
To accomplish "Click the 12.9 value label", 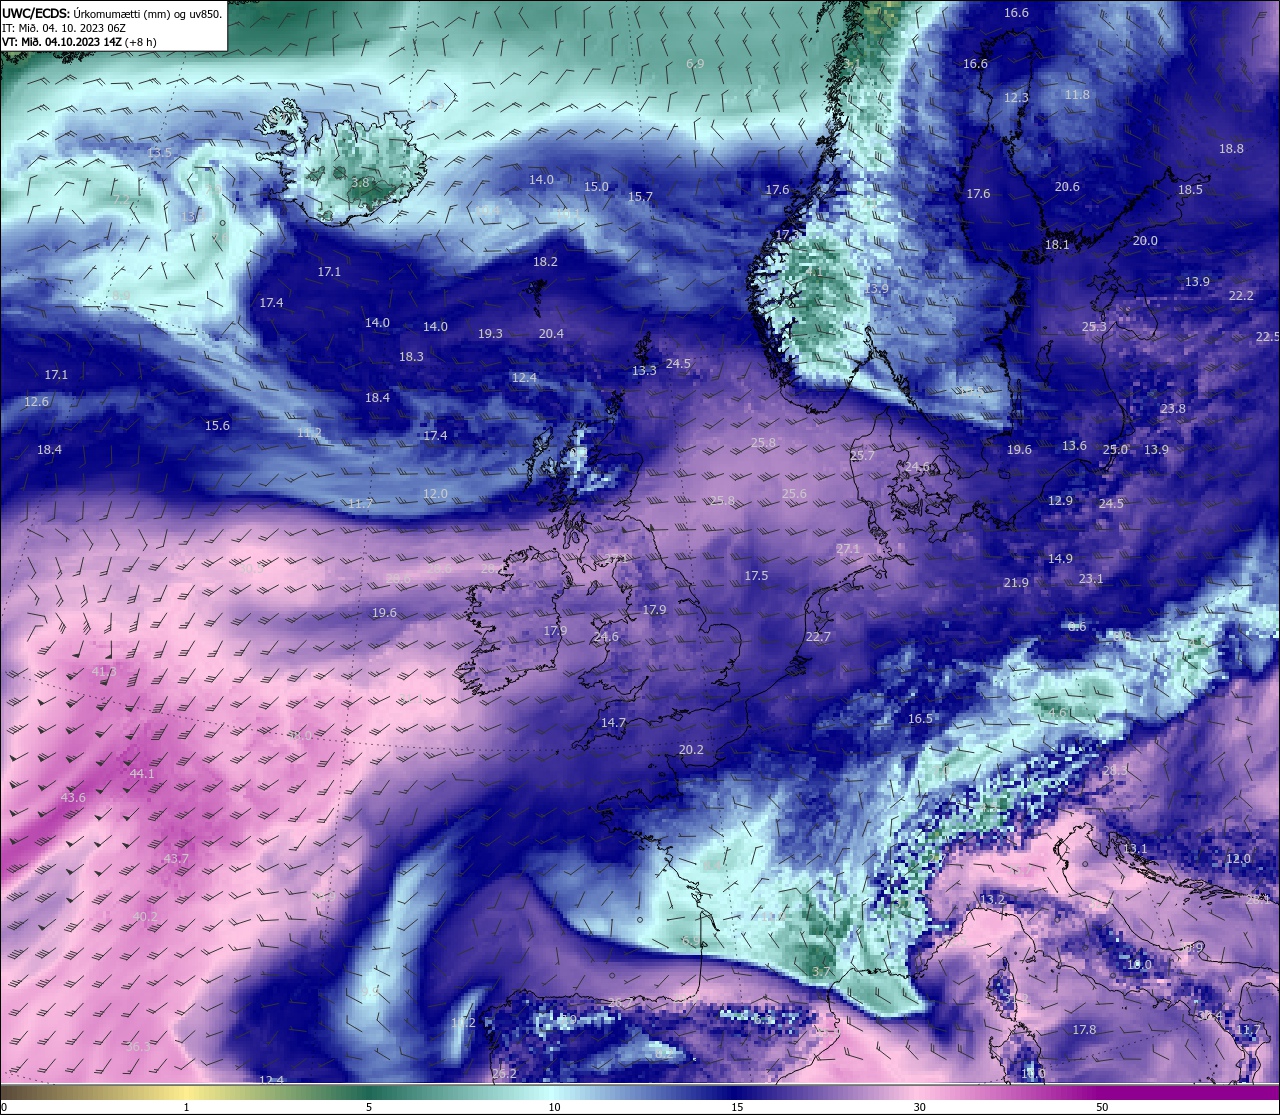I will (x=1060, y=501).
